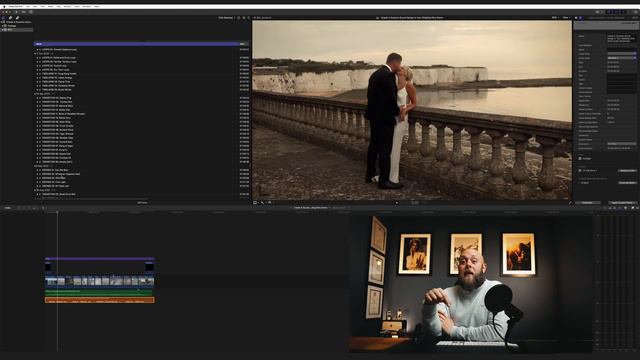Select TIMELAPSE 01: Hong Kong Sunset clip
This screenshot has height=360, width=640.
click(x=59, y=73)
